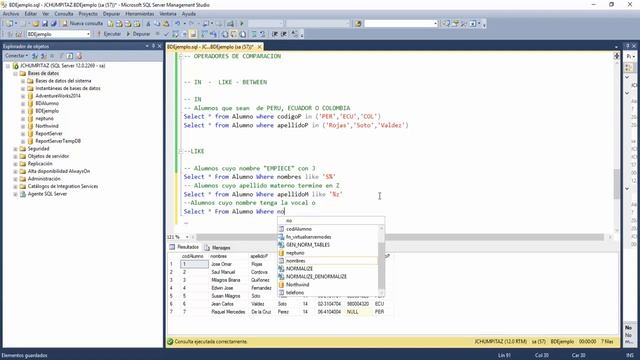Select 'NORMALIZE_DENORMALIZE' in autocomplete list
Screen dimensions: 640x360
click(x=328, y=276)
